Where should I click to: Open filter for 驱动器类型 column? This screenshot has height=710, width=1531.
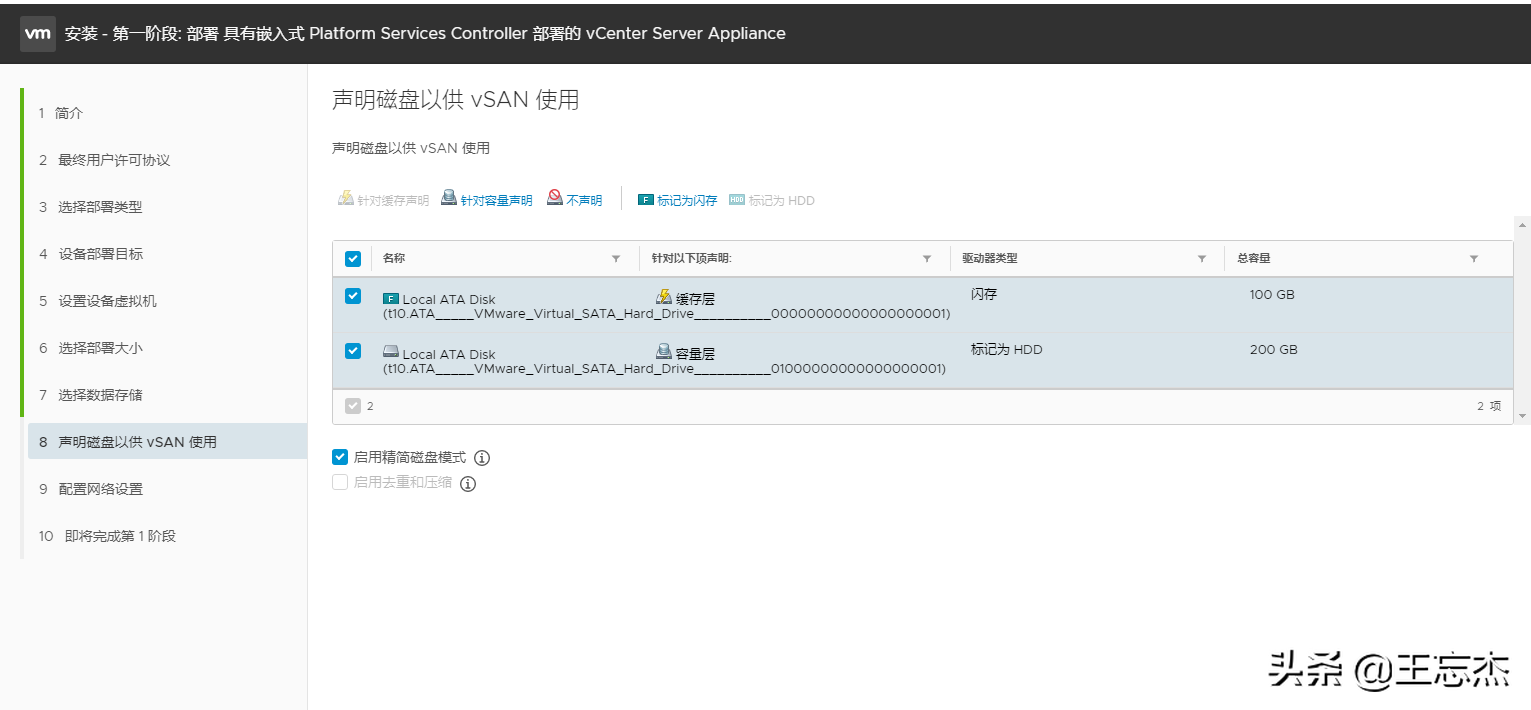(x=1202, y=259)
